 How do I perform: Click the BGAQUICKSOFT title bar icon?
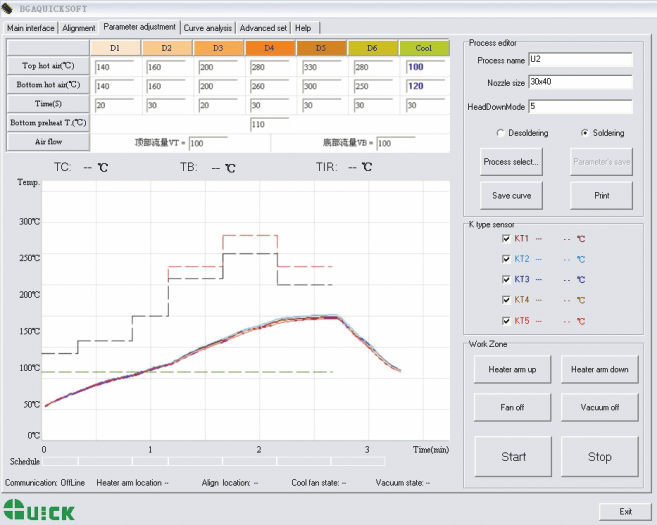click(8, 8)
